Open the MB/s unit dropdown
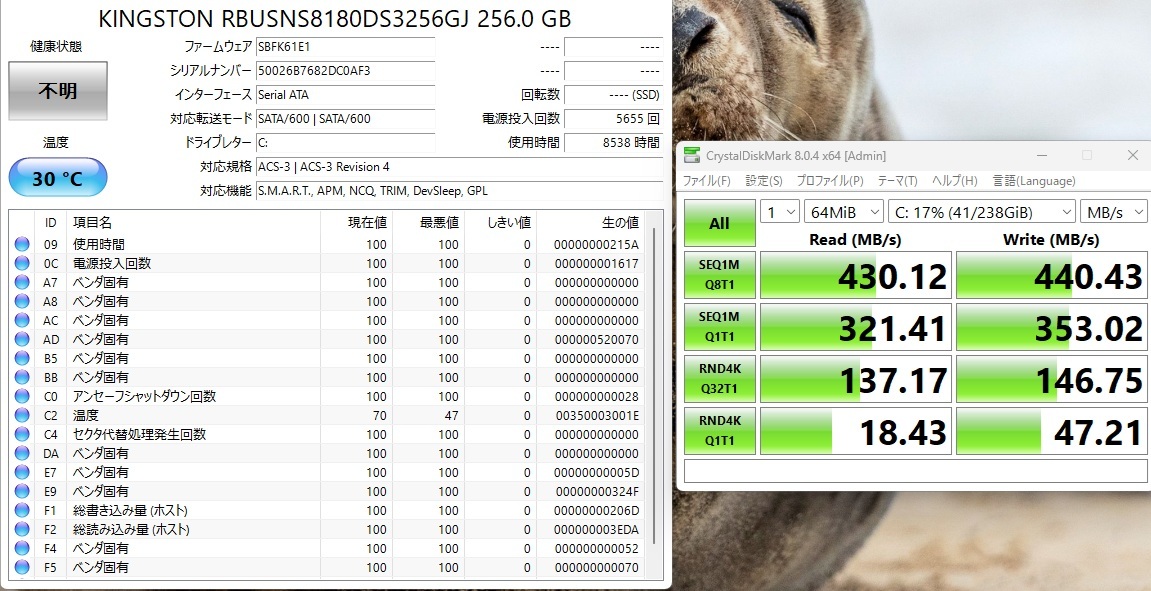The height and width of the screenshot is (591, 1151). (1114, 212)
